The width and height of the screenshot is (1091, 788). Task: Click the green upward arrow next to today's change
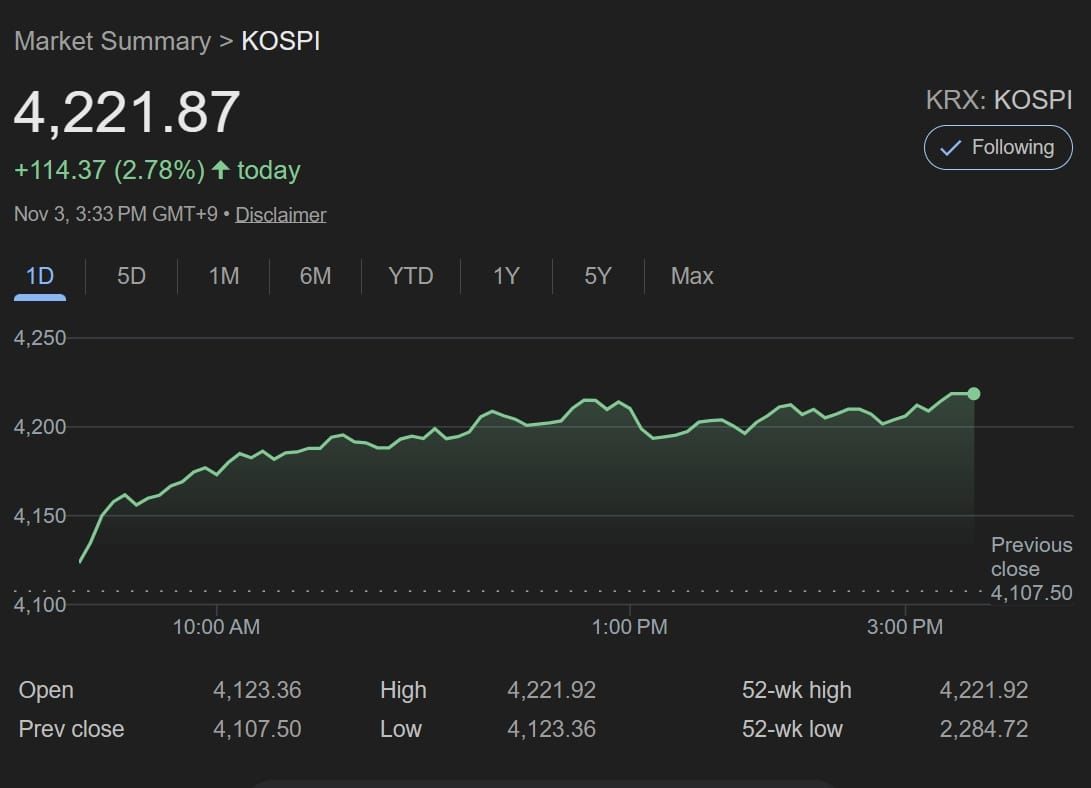224,169
